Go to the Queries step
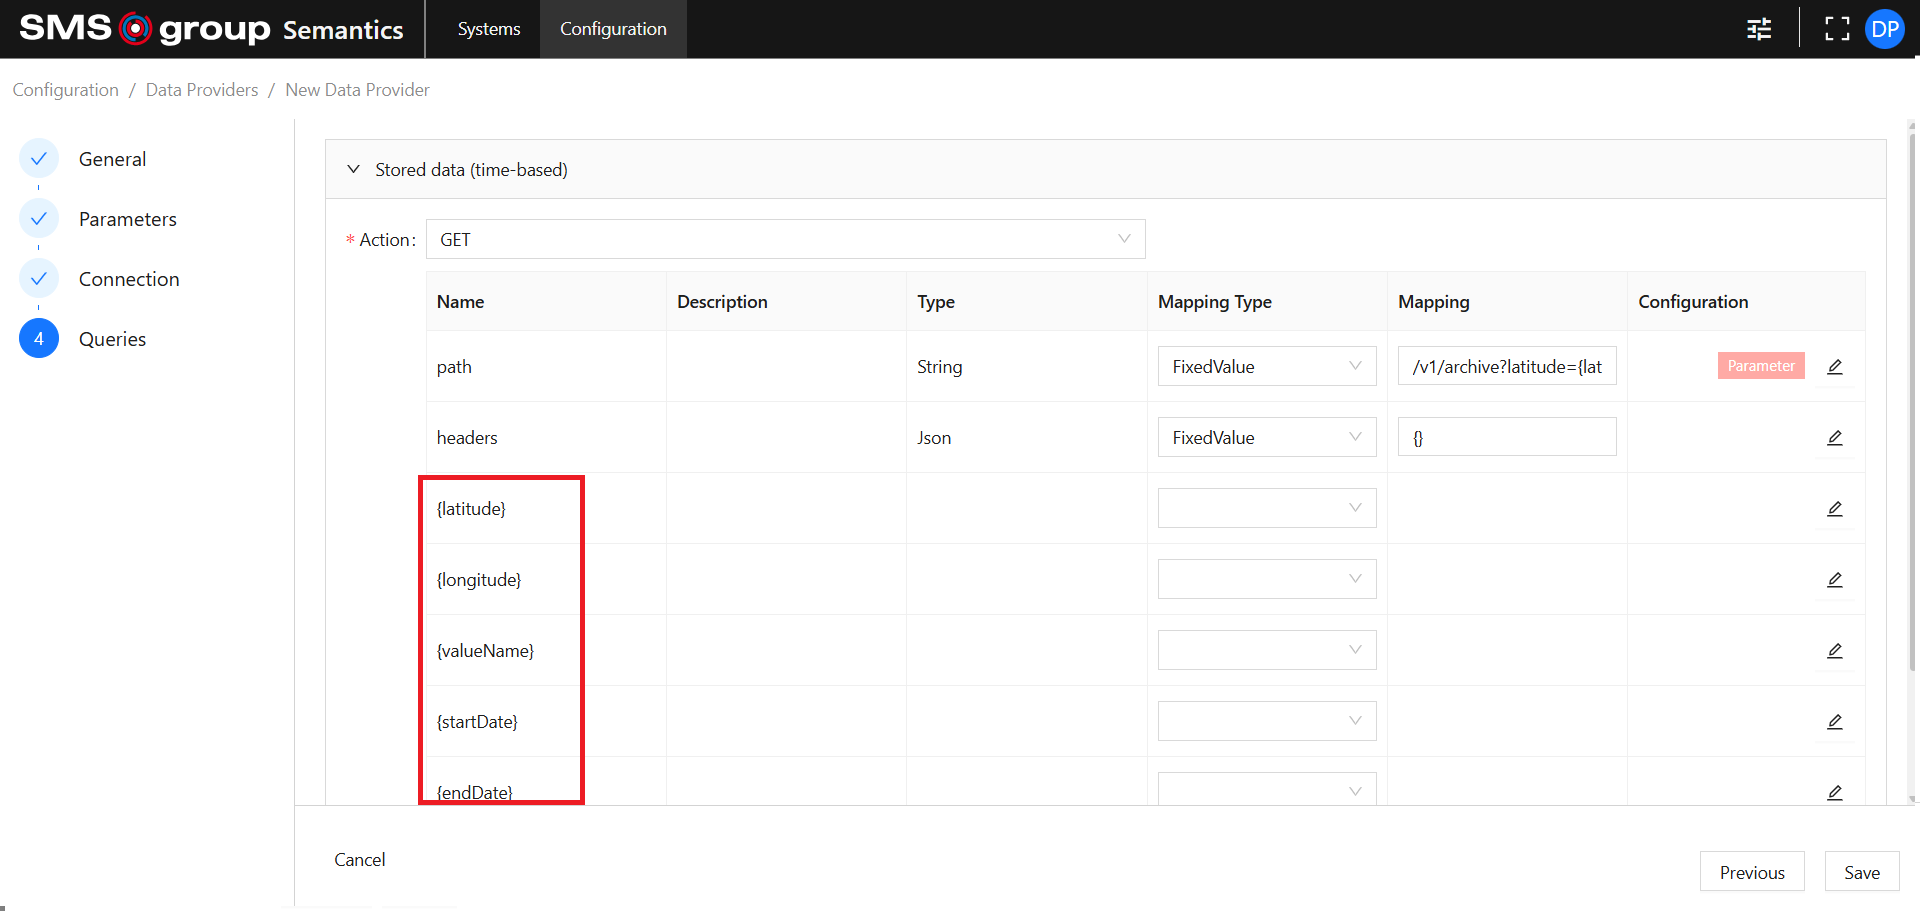The width and height of the screenshot is (1920, 911). 112,339
